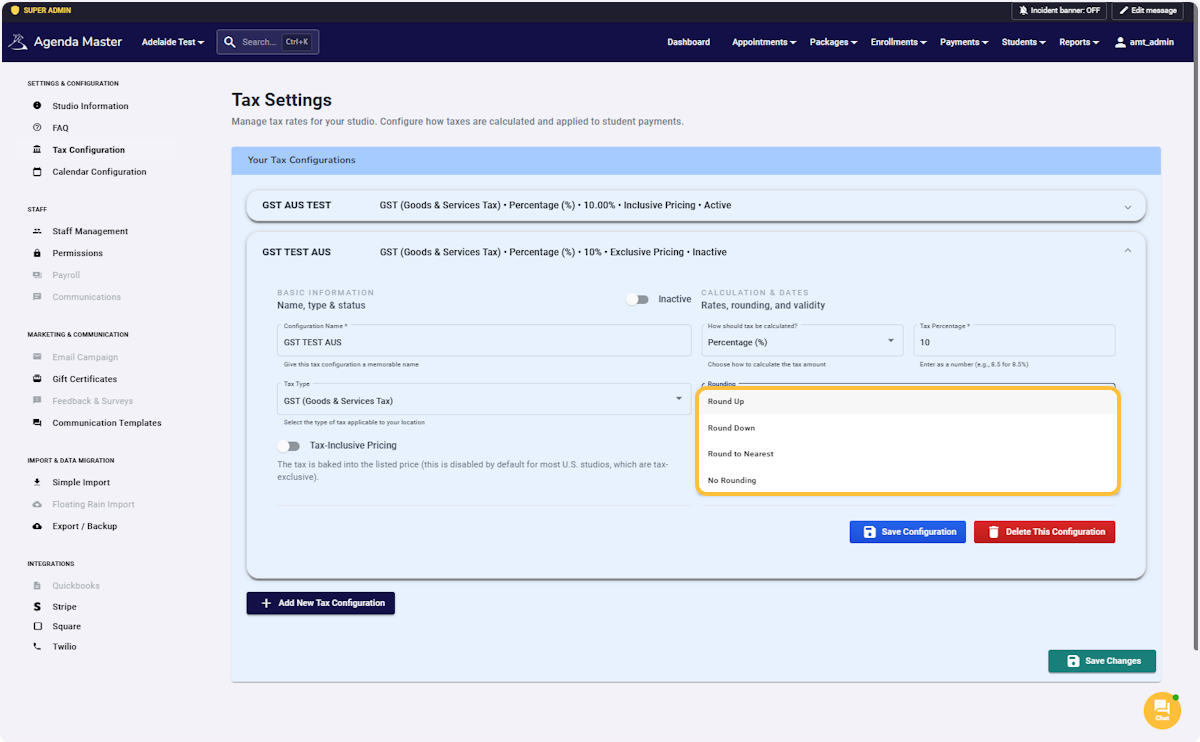Open the chat widget bubble
1200x742 pixels.
pyautogui.click(x=1162, y=710)
